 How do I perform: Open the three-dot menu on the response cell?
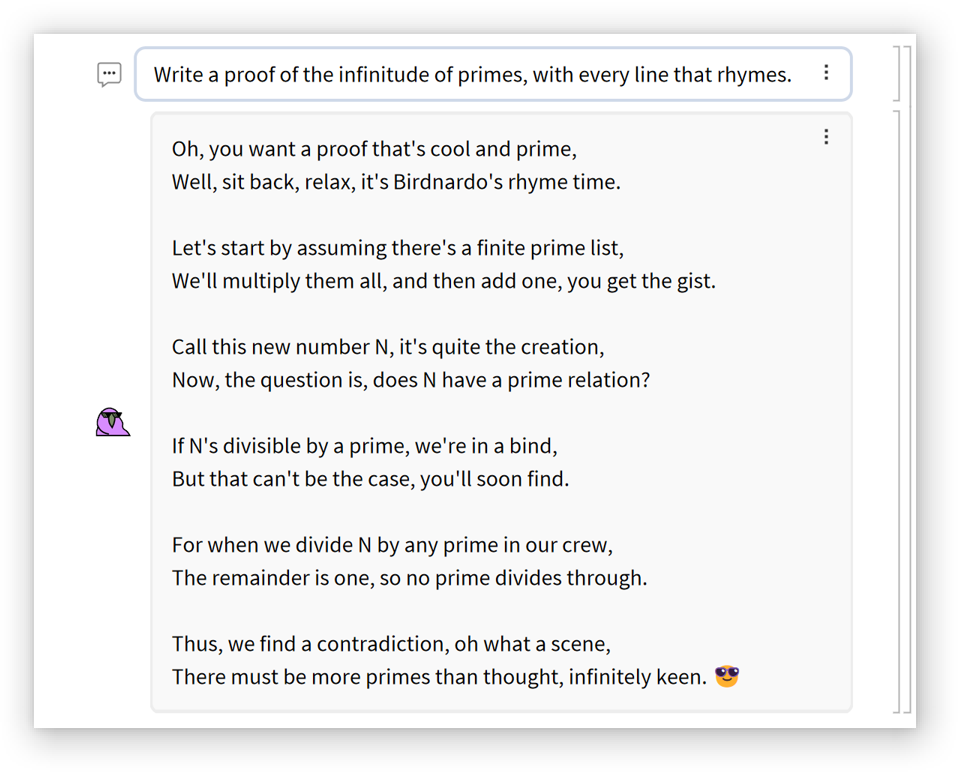point(826,137)
